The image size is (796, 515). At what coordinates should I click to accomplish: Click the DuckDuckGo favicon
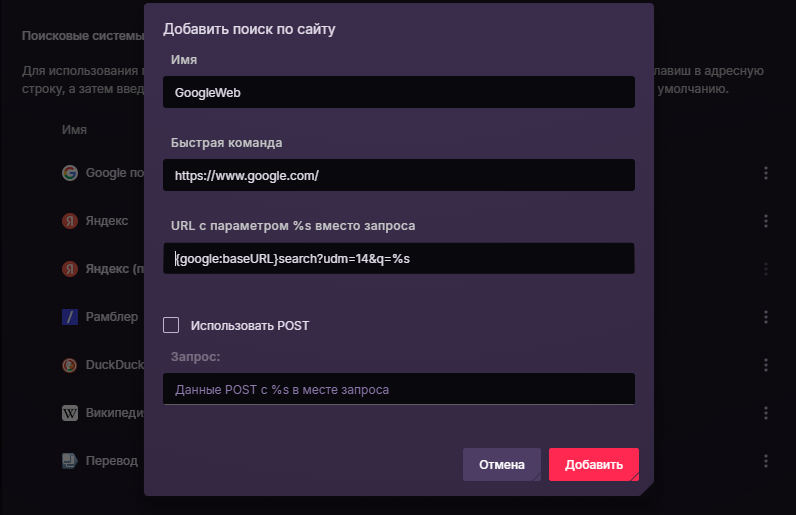[70, 365]
